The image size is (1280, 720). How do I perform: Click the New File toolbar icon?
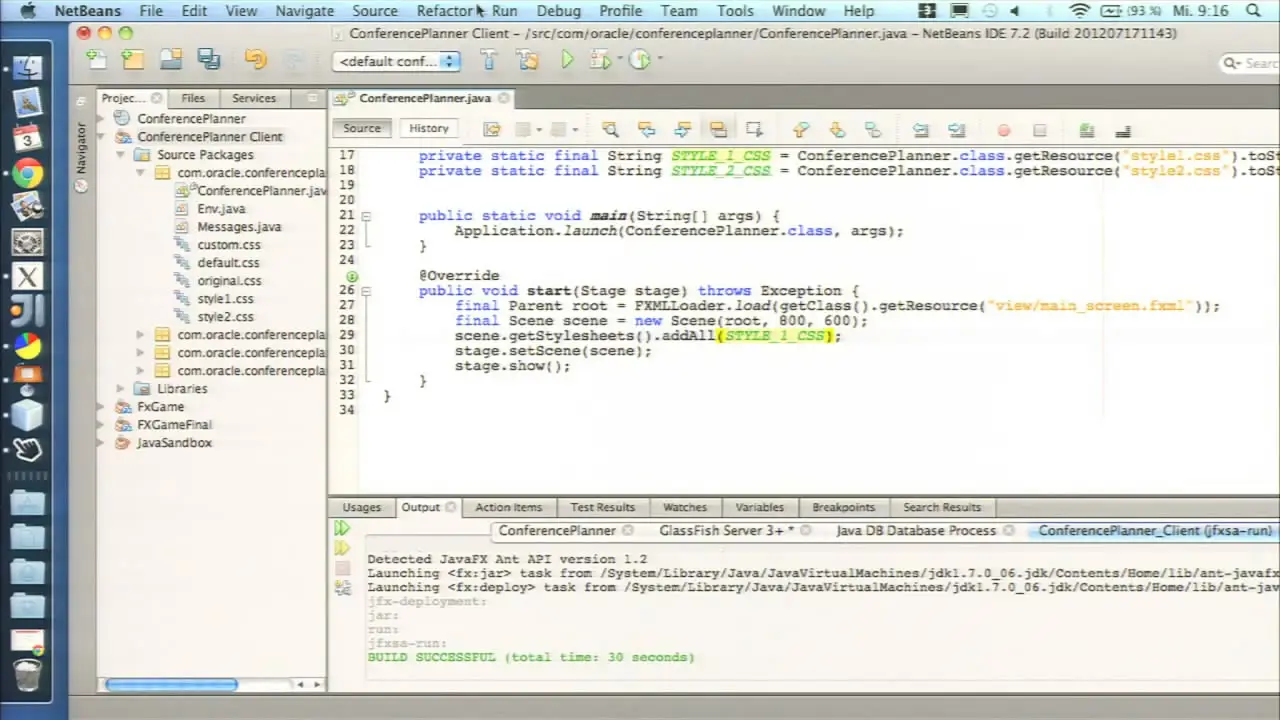(96, 60)
